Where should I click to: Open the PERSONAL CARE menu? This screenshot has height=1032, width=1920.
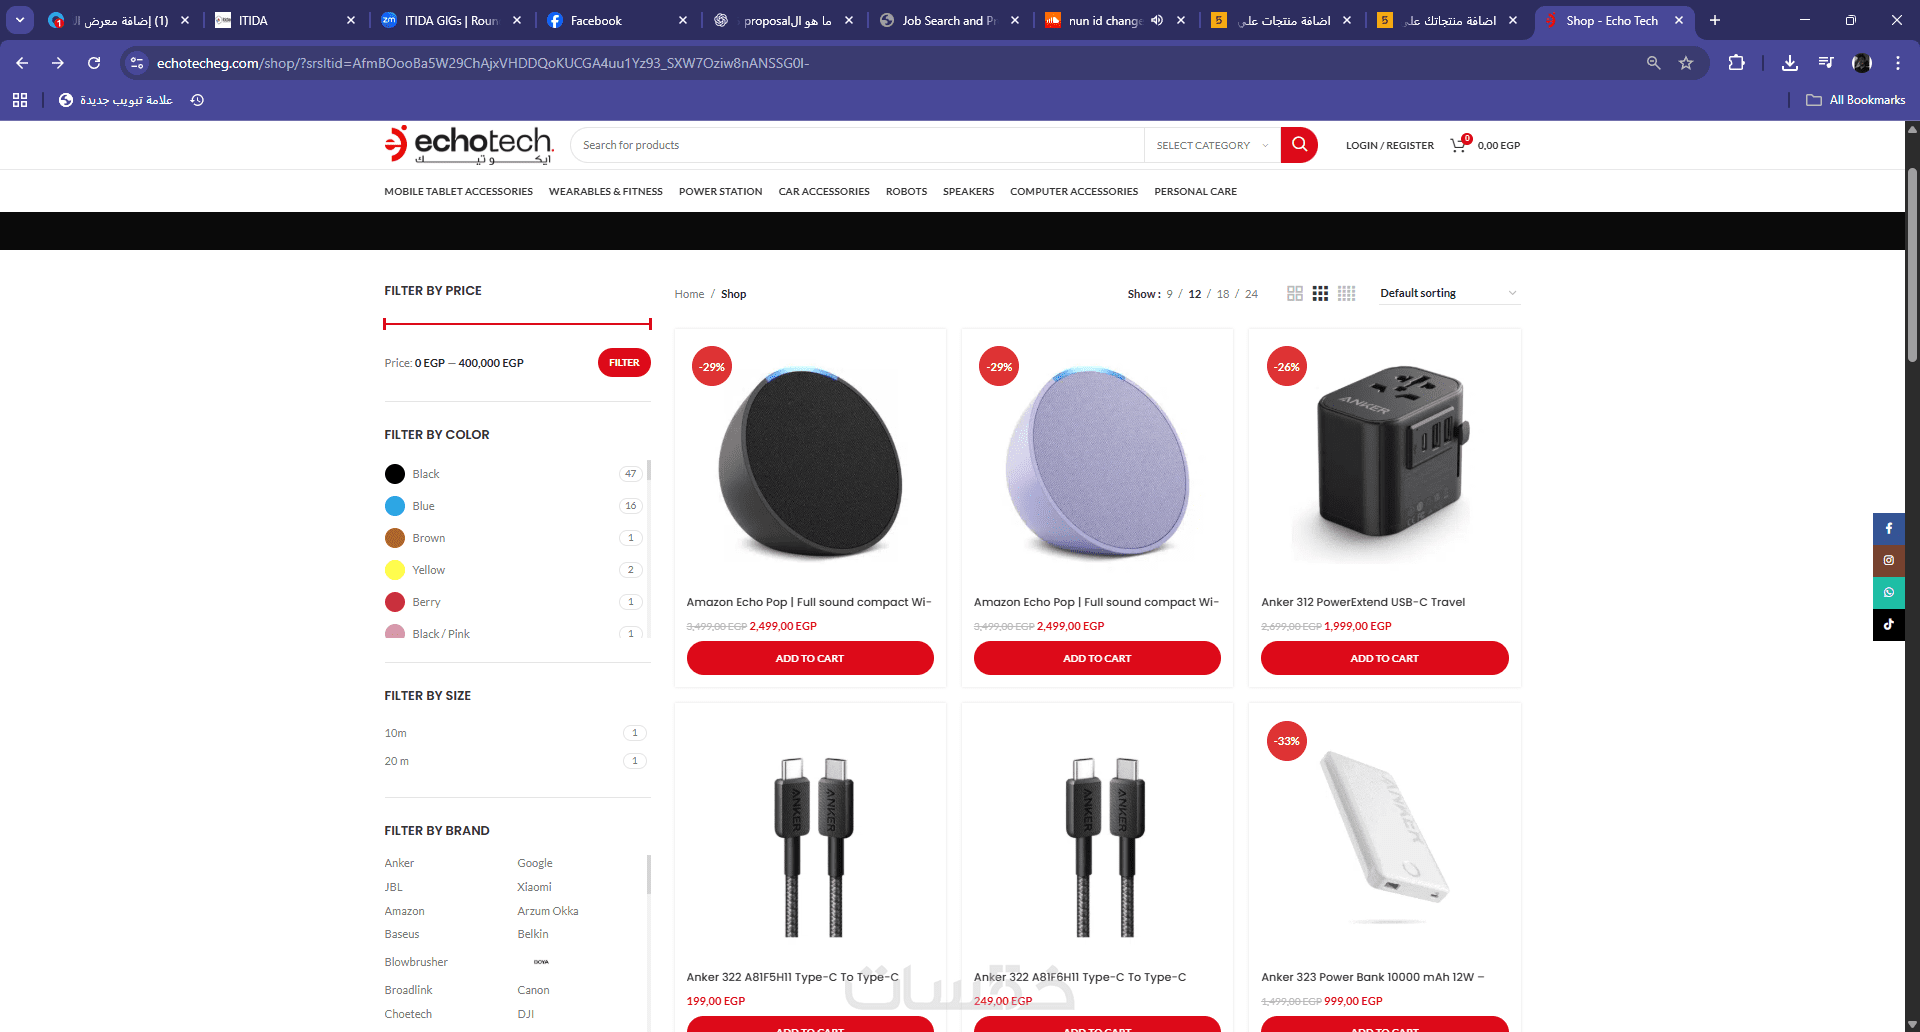1195,192
